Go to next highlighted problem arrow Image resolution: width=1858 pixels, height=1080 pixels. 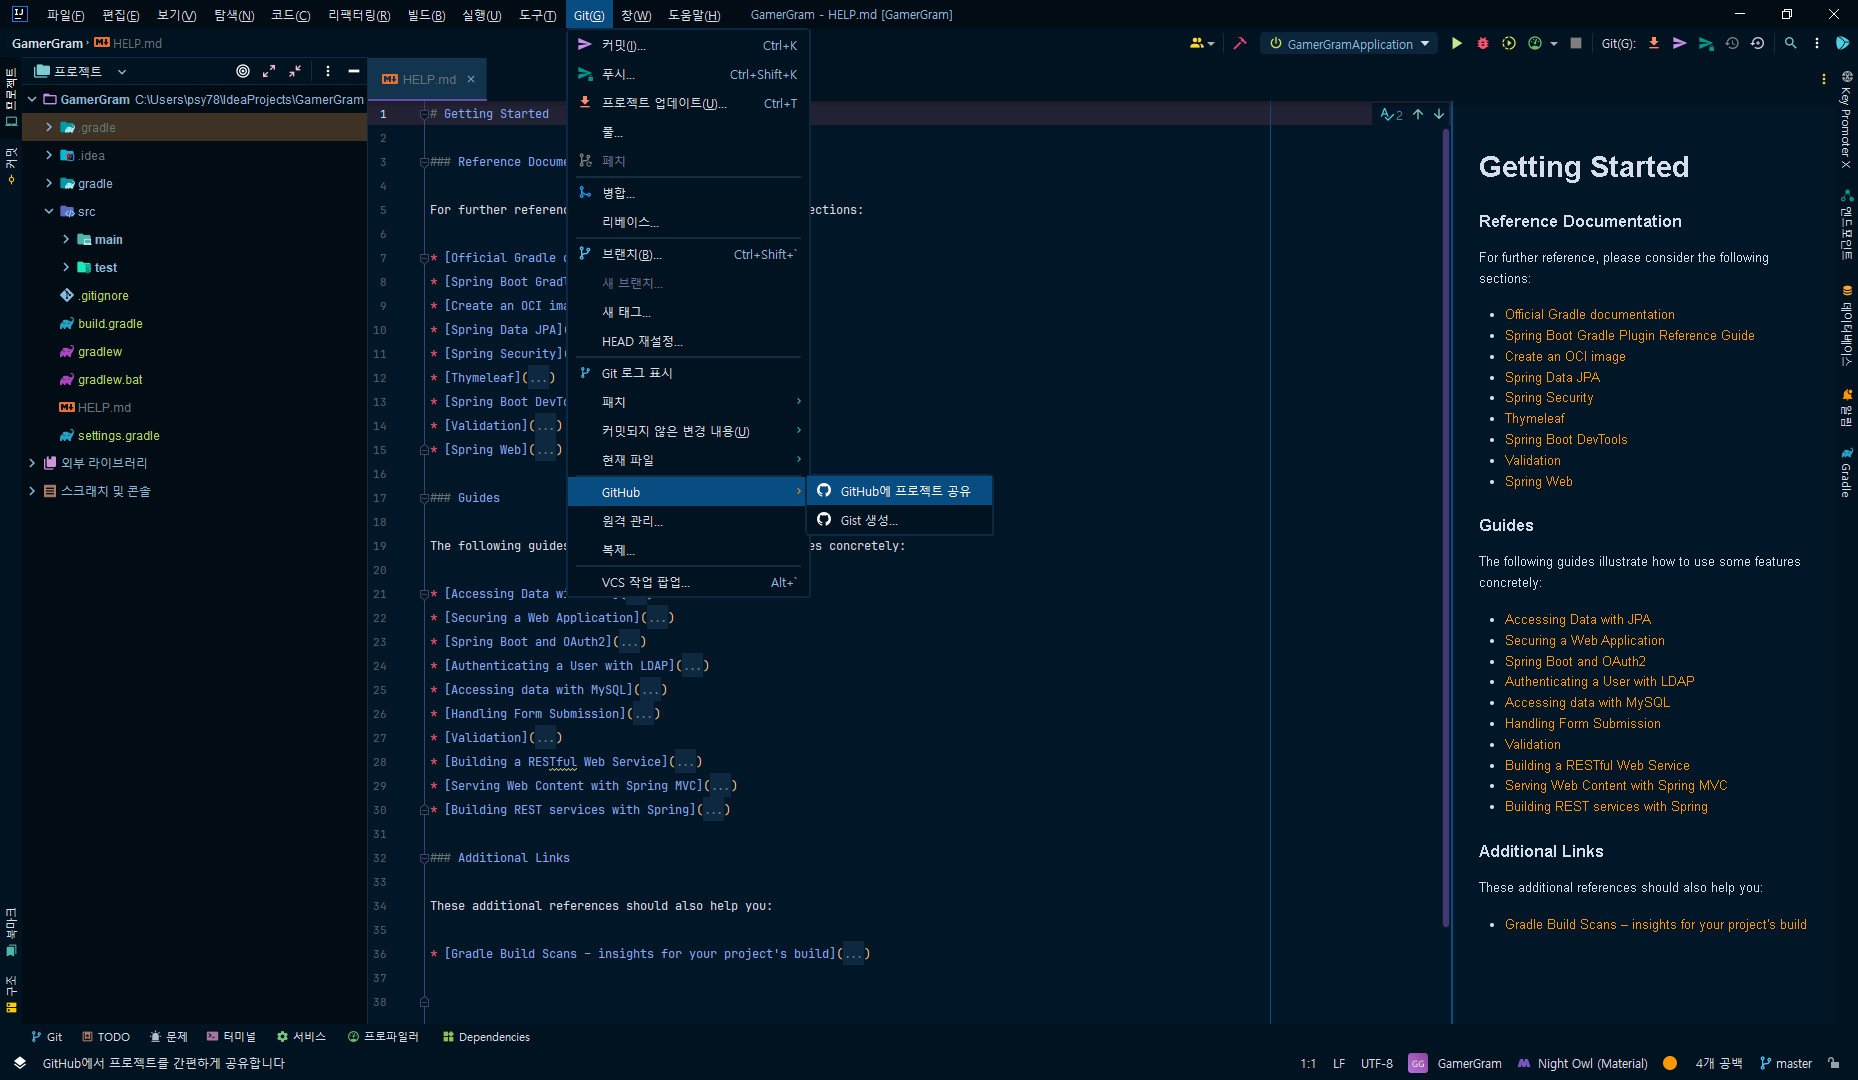[1439, 114]
